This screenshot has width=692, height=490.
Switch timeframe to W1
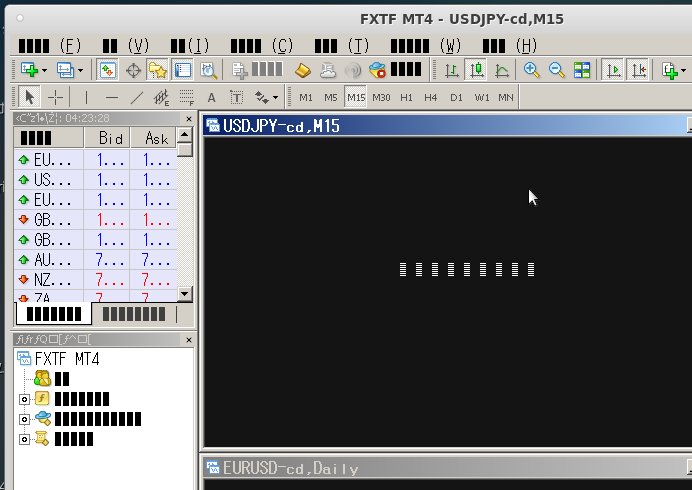[481, 97]
